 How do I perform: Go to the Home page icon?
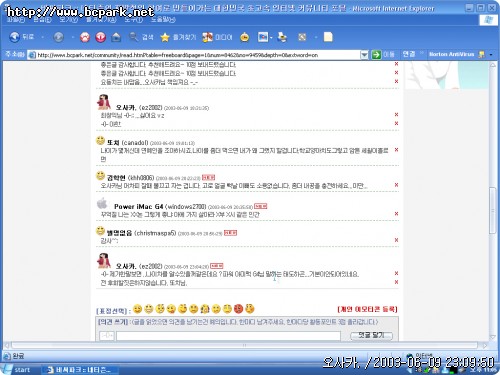coord(116,37)
